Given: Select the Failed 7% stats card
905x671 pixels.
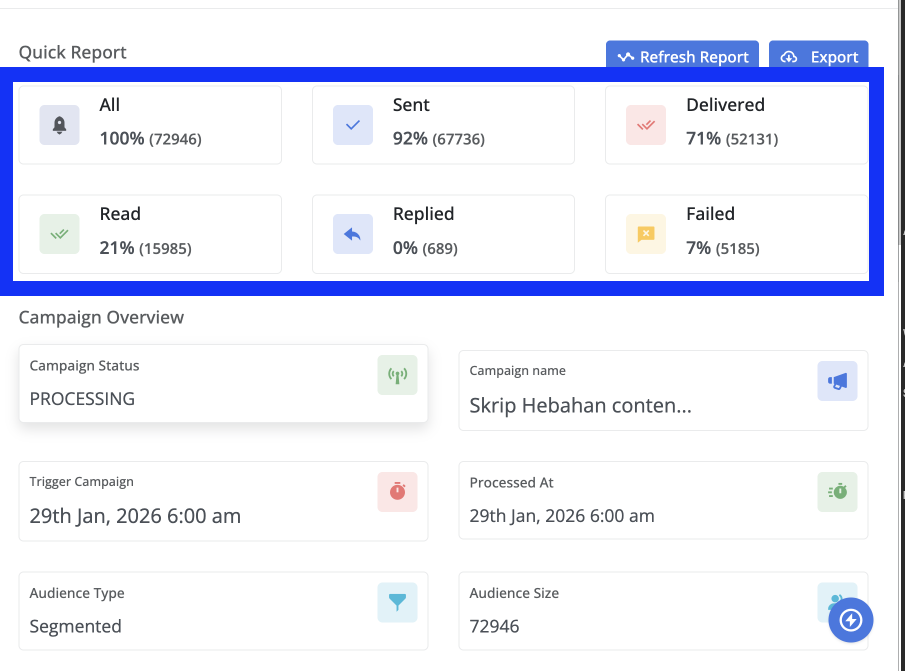Looking at the screenshot, I should (x=736, y=234).
